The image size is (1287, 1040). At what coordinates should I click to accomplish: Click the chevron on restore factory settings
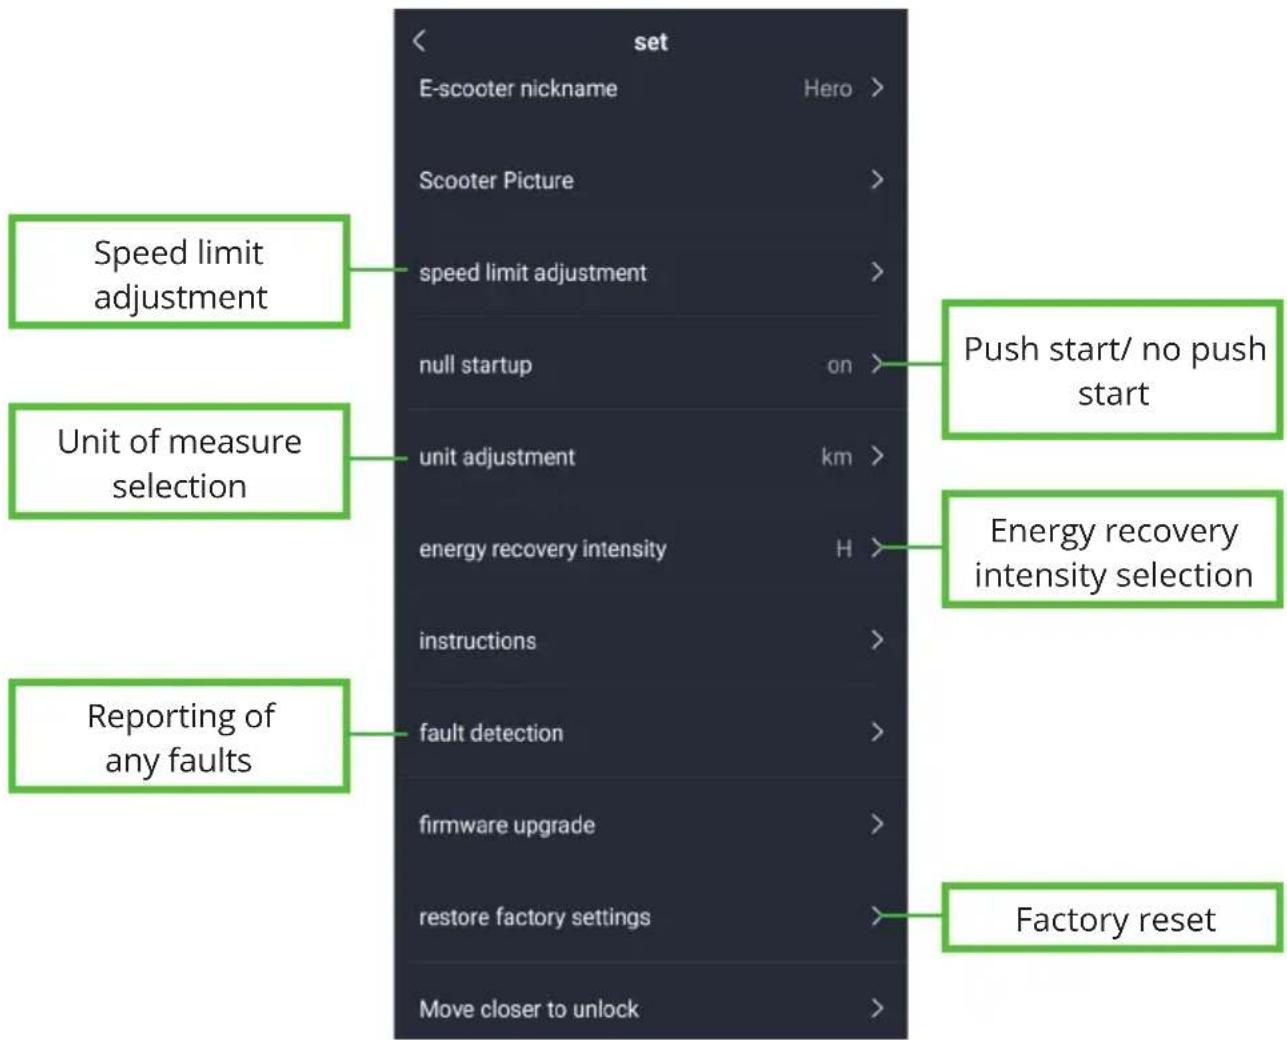click(x=877, y=916)
